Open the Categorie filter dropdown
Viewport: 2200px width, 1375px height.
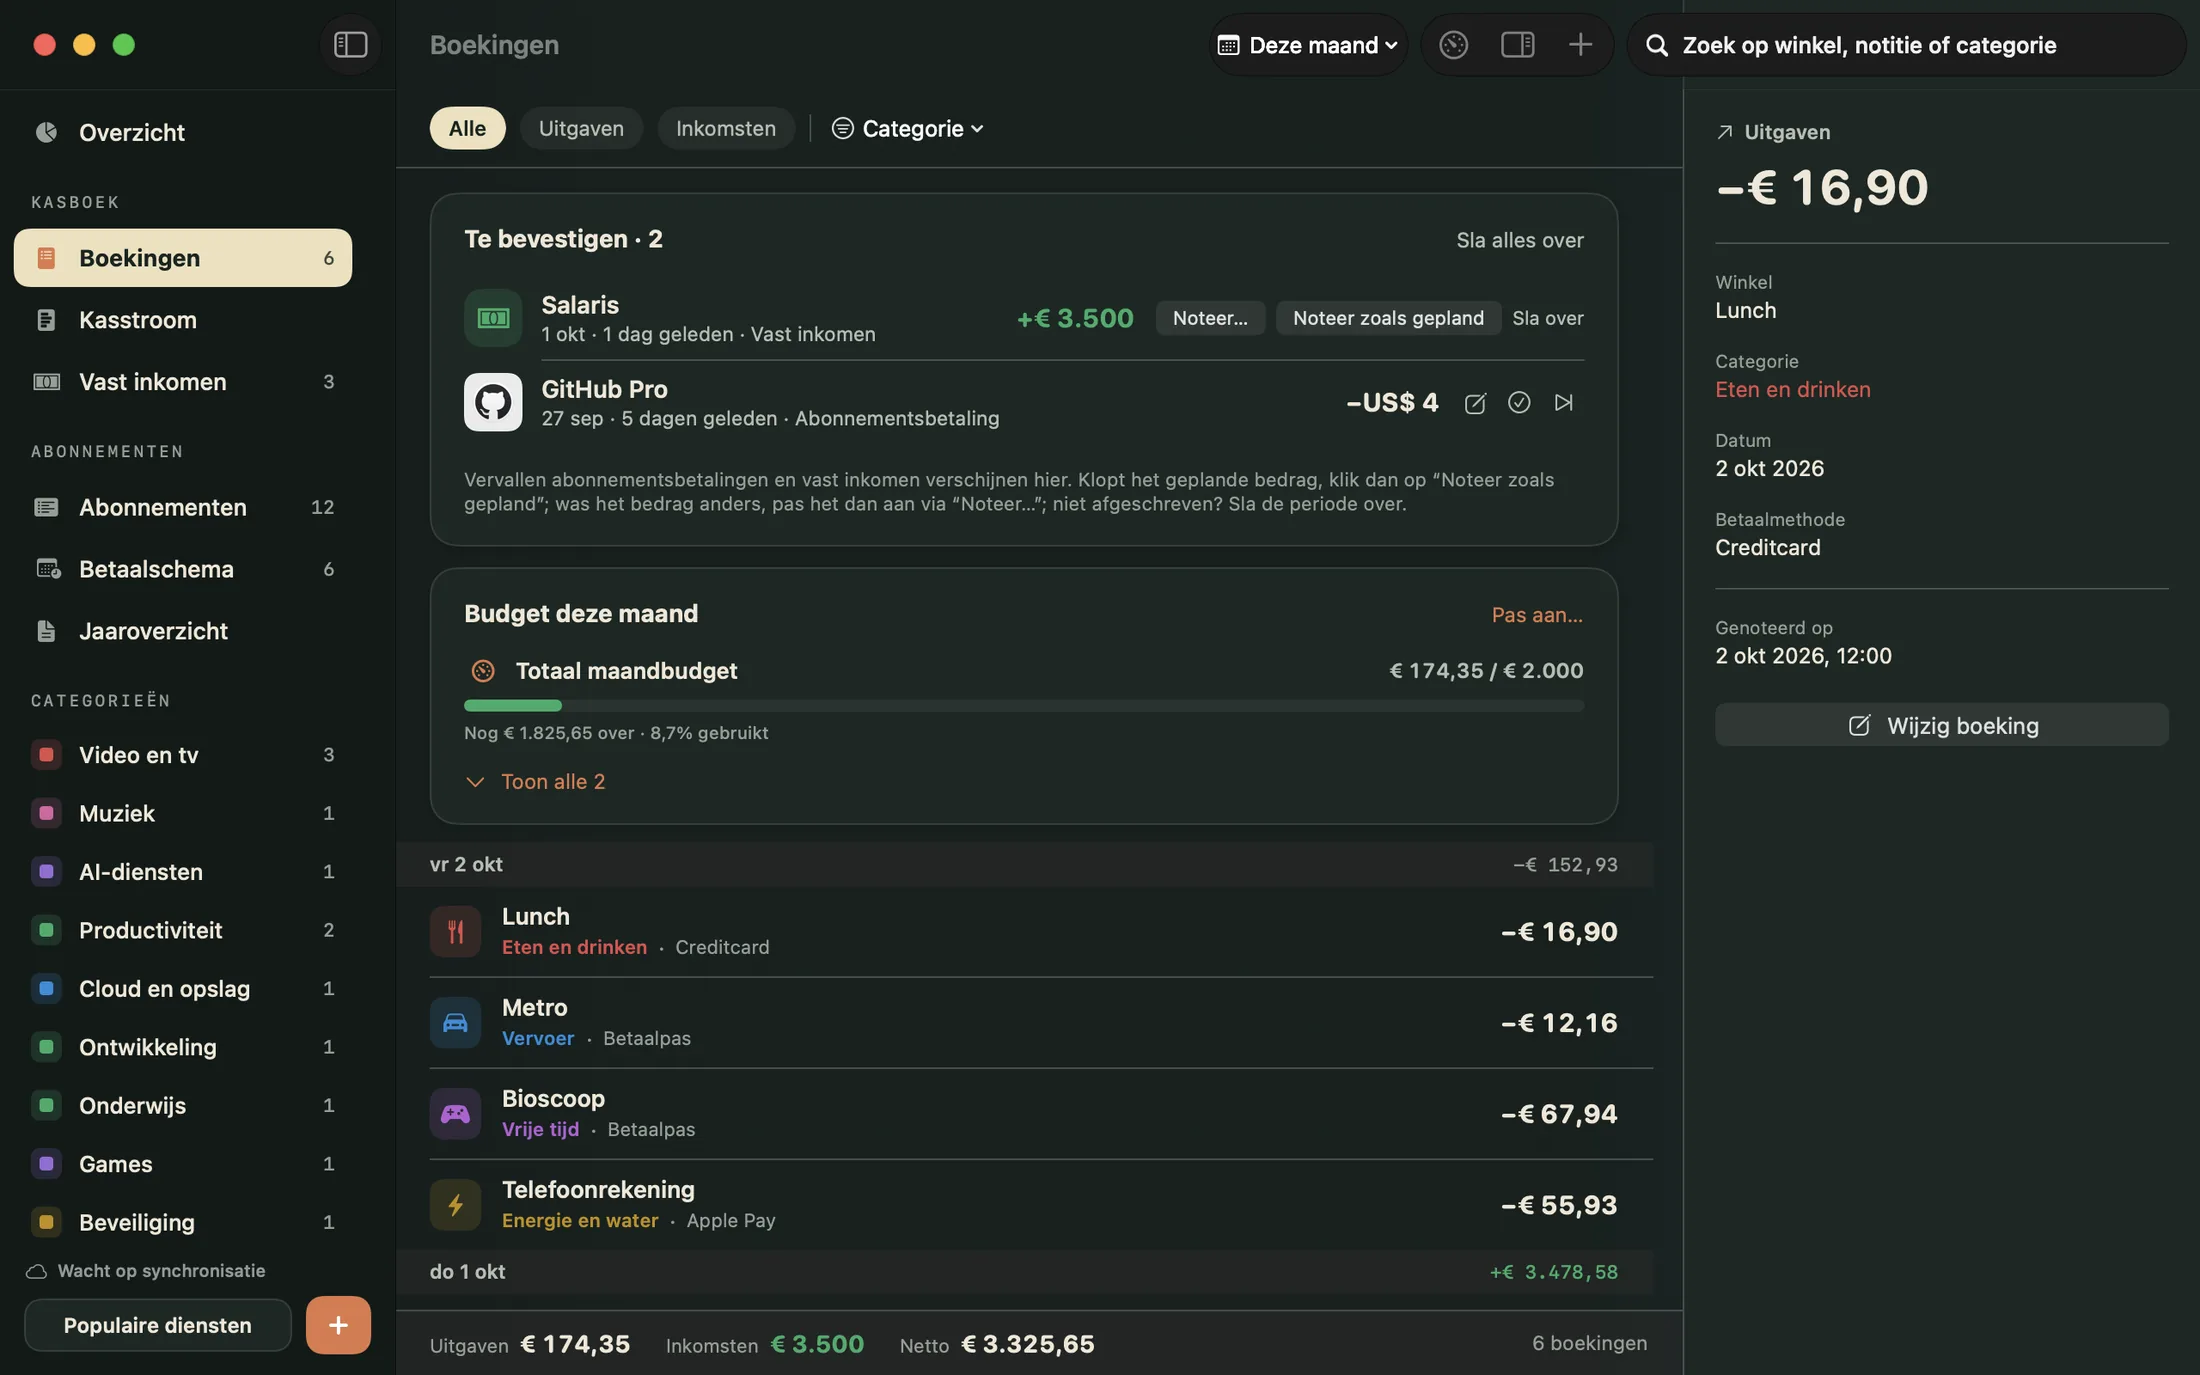[908, 129]
